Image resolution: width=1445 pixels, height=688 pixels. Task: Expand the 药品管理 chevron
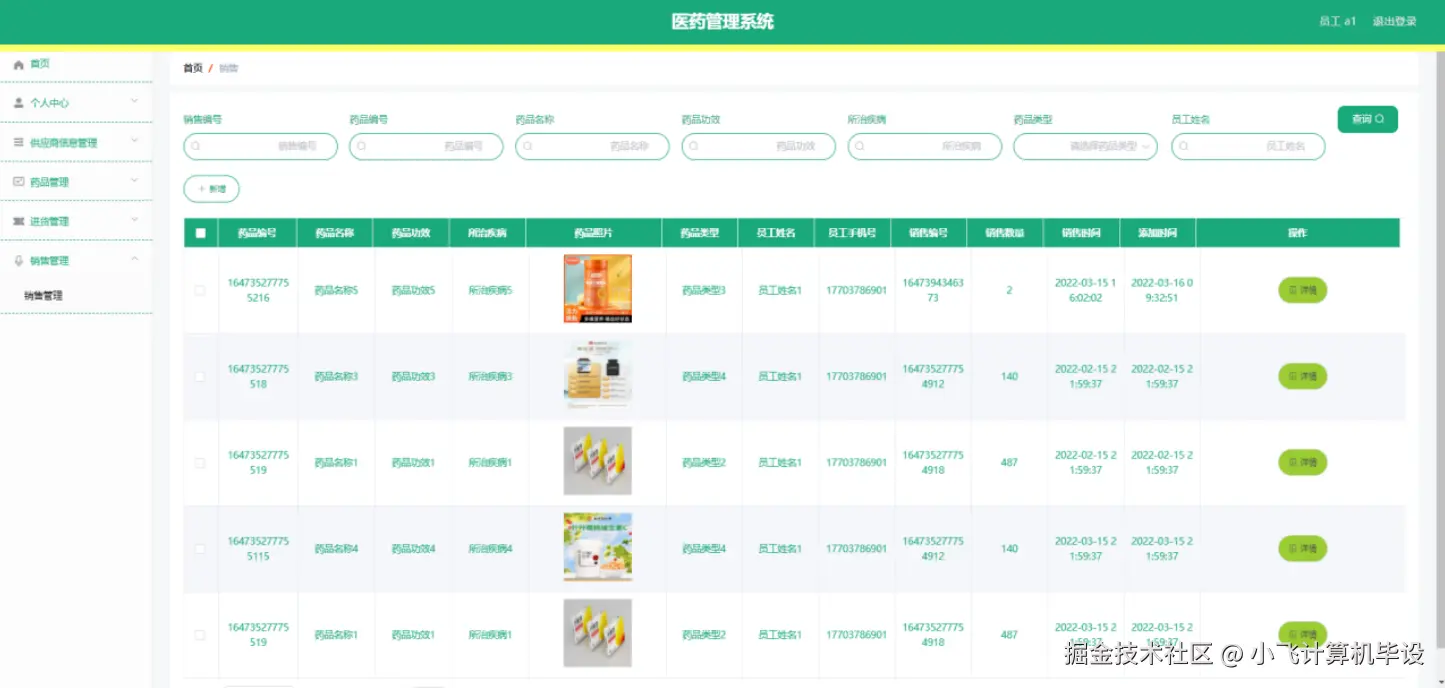[135, 180]
